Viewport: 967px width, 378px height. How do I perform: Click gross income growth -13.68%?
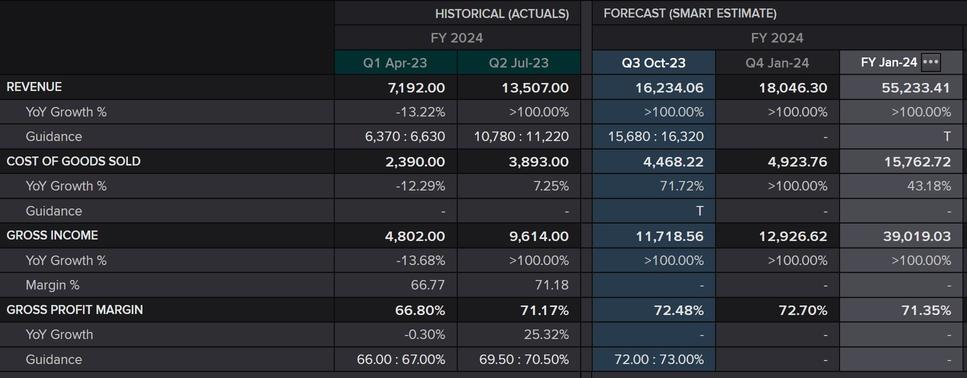(x=421, y=260)
